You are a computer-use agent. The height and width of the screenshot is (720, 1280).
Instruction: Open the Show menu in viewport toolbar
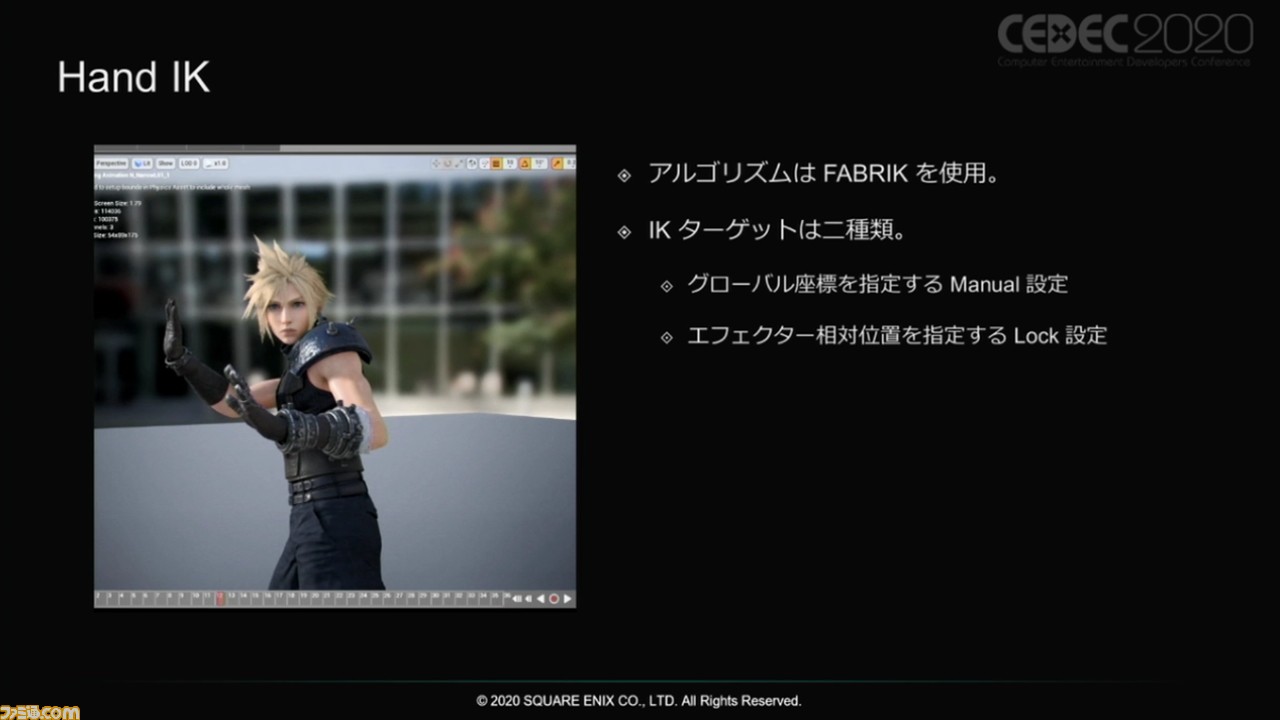click(x=165, y=163)
